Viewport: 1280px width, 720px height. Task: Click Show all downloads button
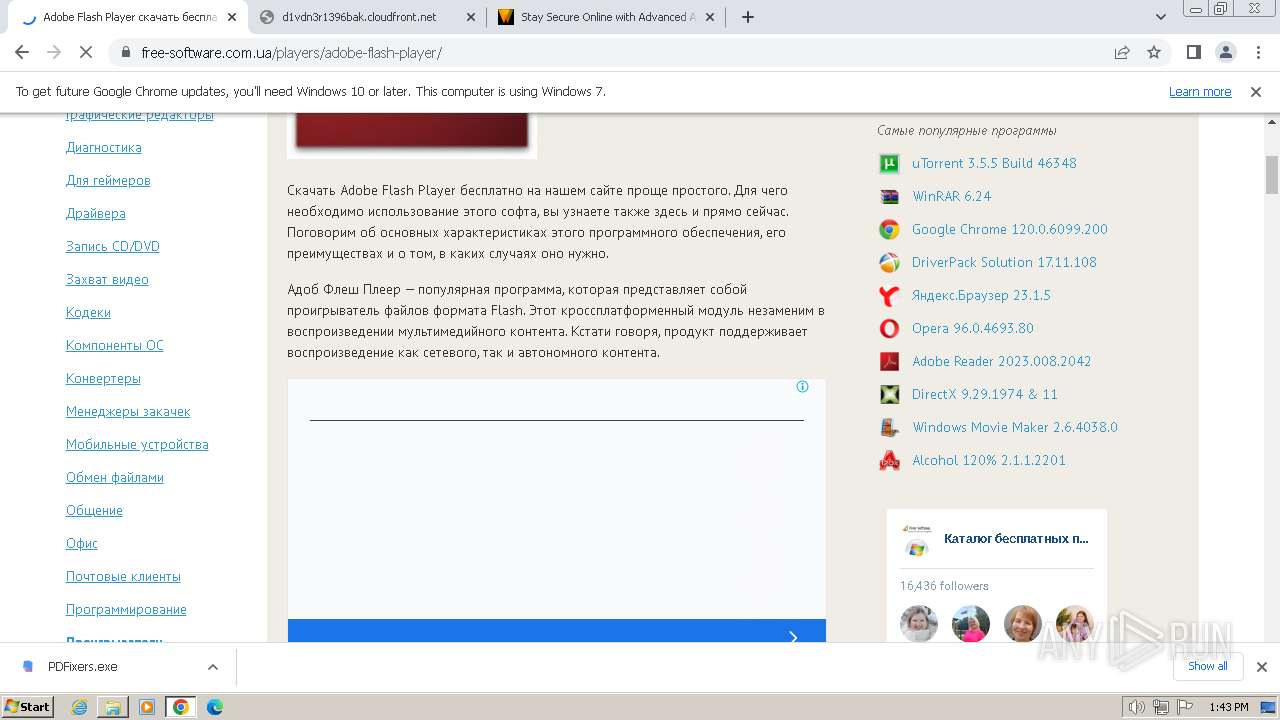click(x=1208, y=666)
